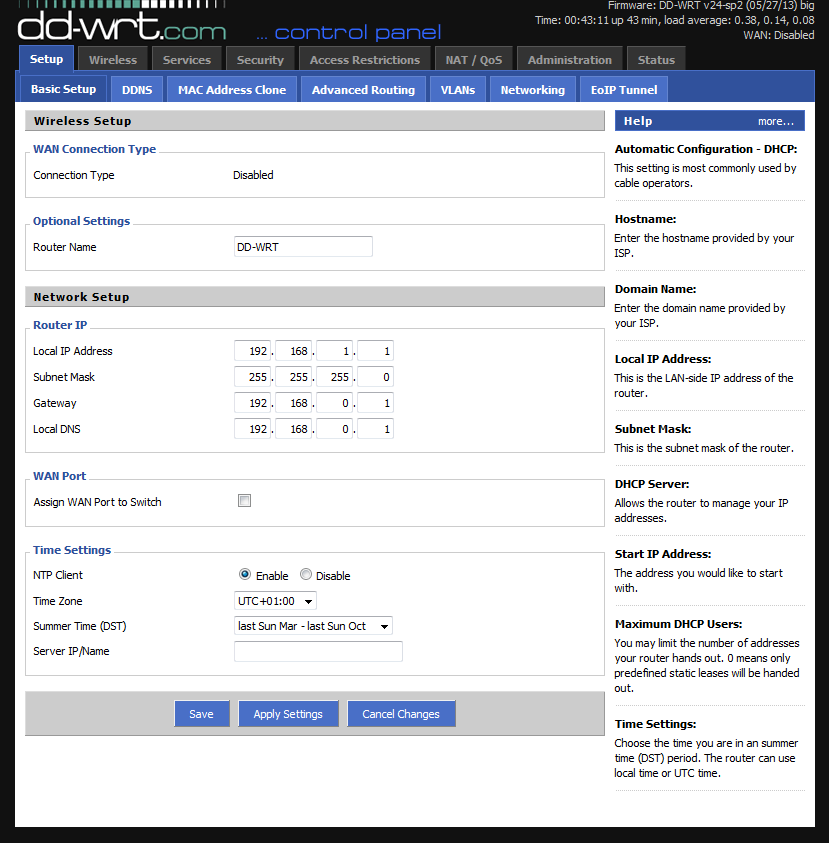Viewport: 829px width, 843px height.
Task: Click the 'Time Settings:' help heading
Action: [x=655, y=724]
